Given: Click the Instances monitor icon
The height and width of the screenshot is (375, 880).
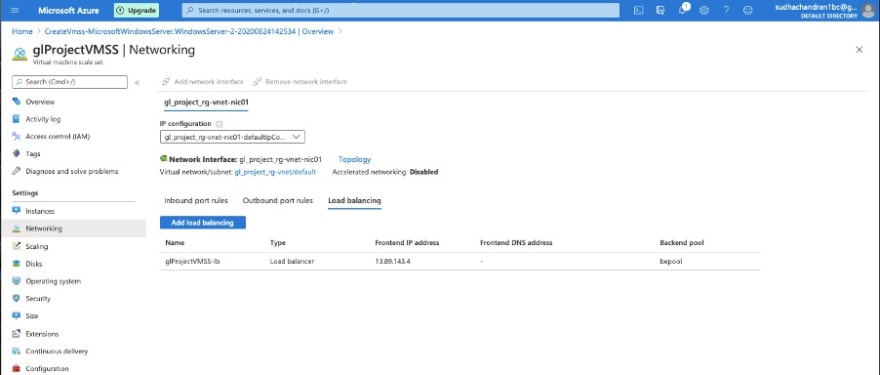Looking at the screenshot, I should [x=16, y=211].
